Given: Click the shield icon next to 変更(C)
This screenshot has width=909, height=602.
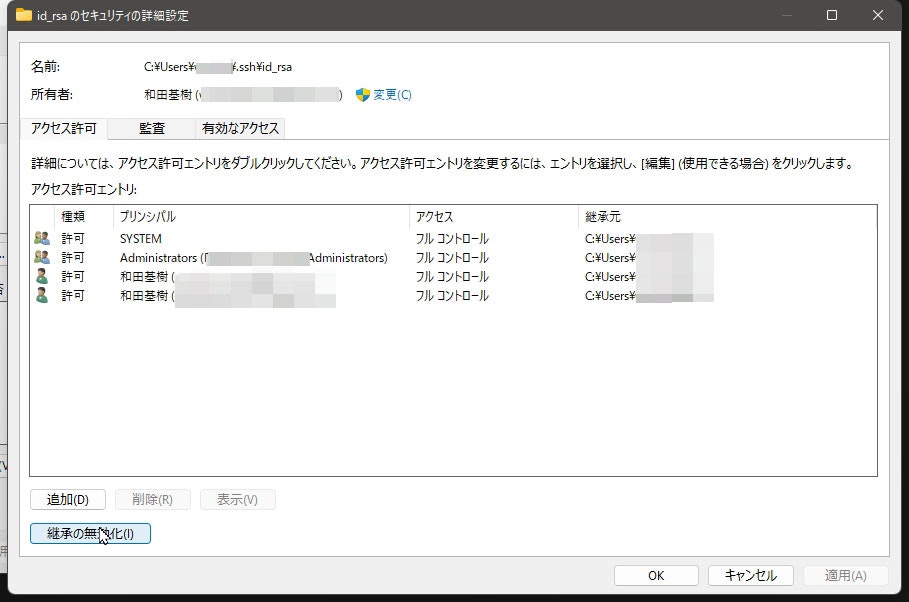Looking at the screenshot, I should pos(363,95).
